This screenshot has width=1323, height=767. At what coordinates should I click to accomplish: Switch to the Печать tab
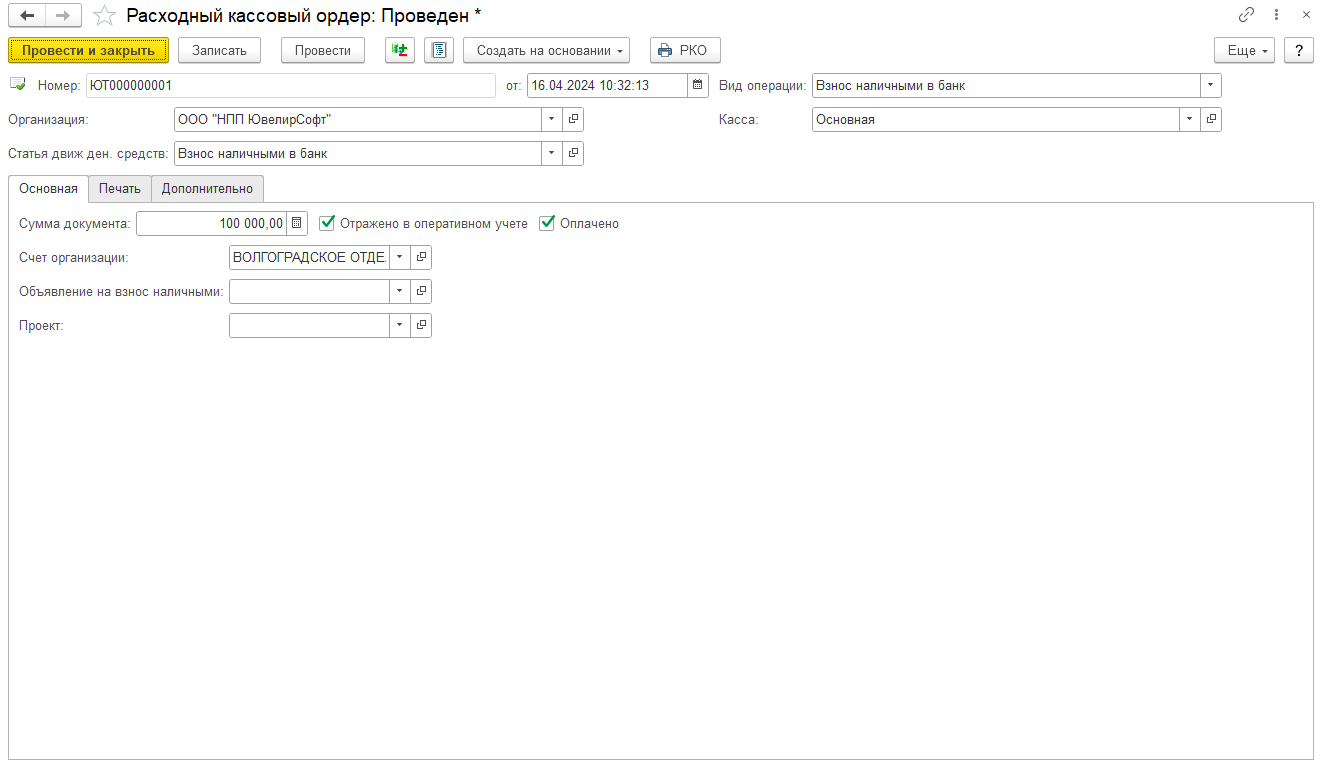point(120,189)
